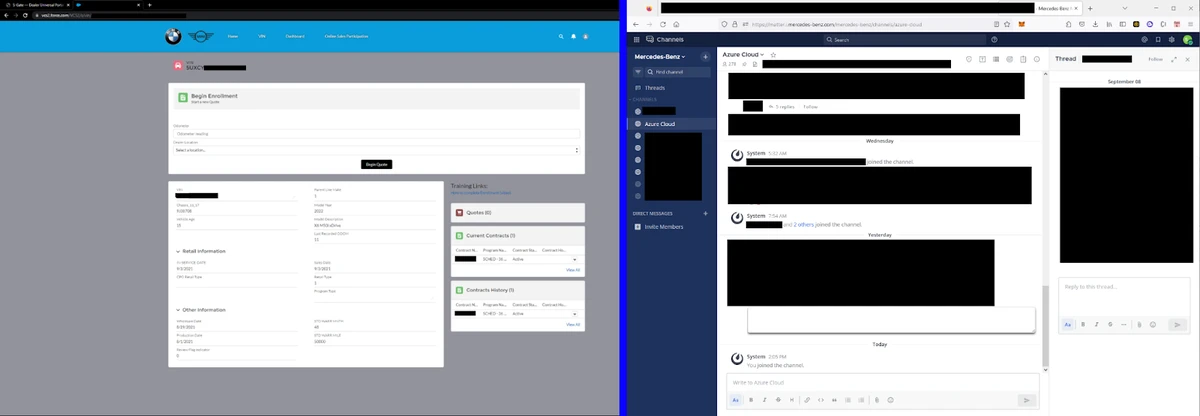This screenshot has width=1200, height=416.
Task: Click the BMW logo in header
Action: 173,37
